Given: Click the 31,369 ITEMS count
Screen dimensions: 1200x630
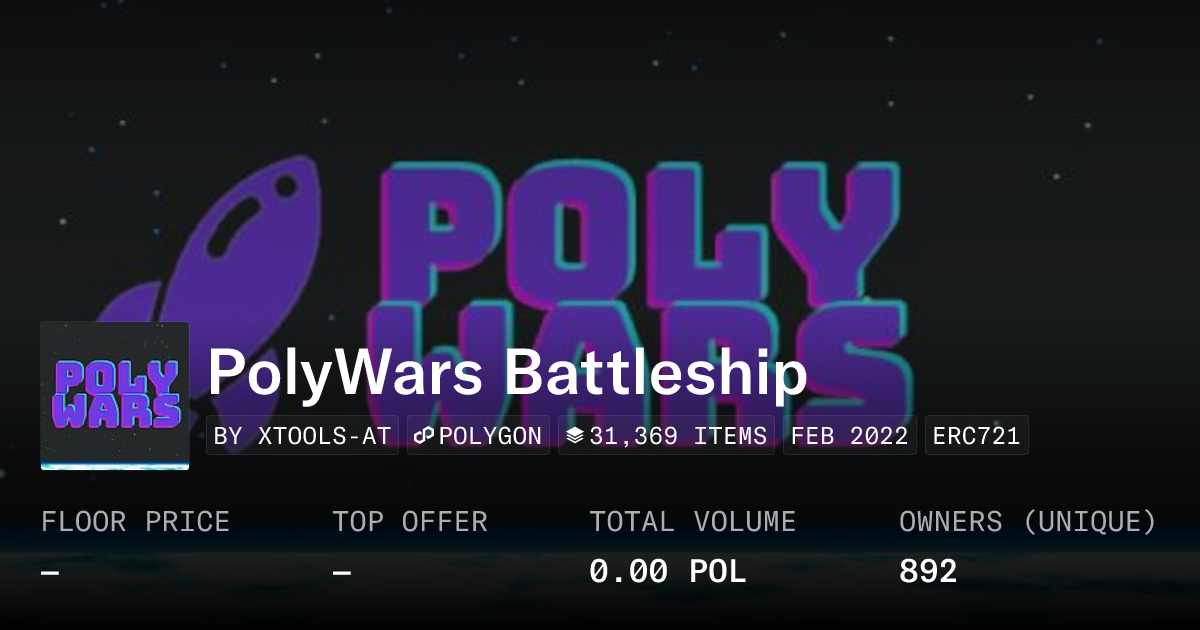Looking at the screenshot, I should (x=678, y=436).
